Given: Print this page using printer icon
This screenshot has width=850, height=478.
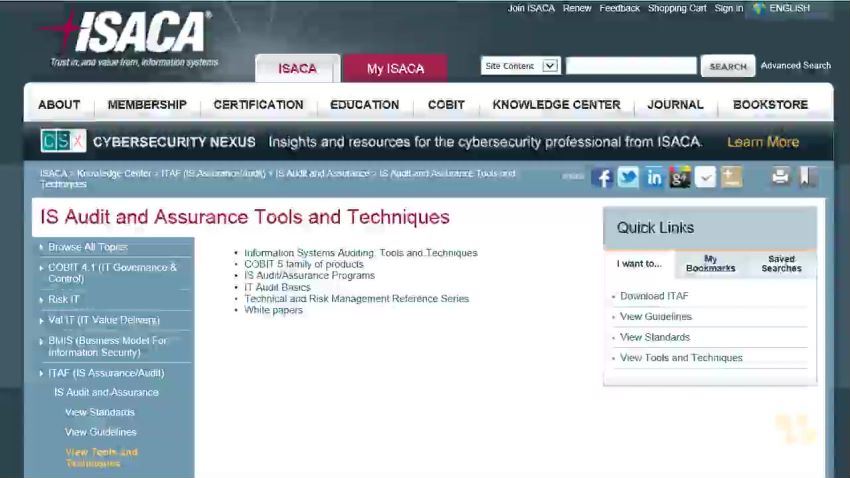Looking at the screenshot, I should (780, 176).
